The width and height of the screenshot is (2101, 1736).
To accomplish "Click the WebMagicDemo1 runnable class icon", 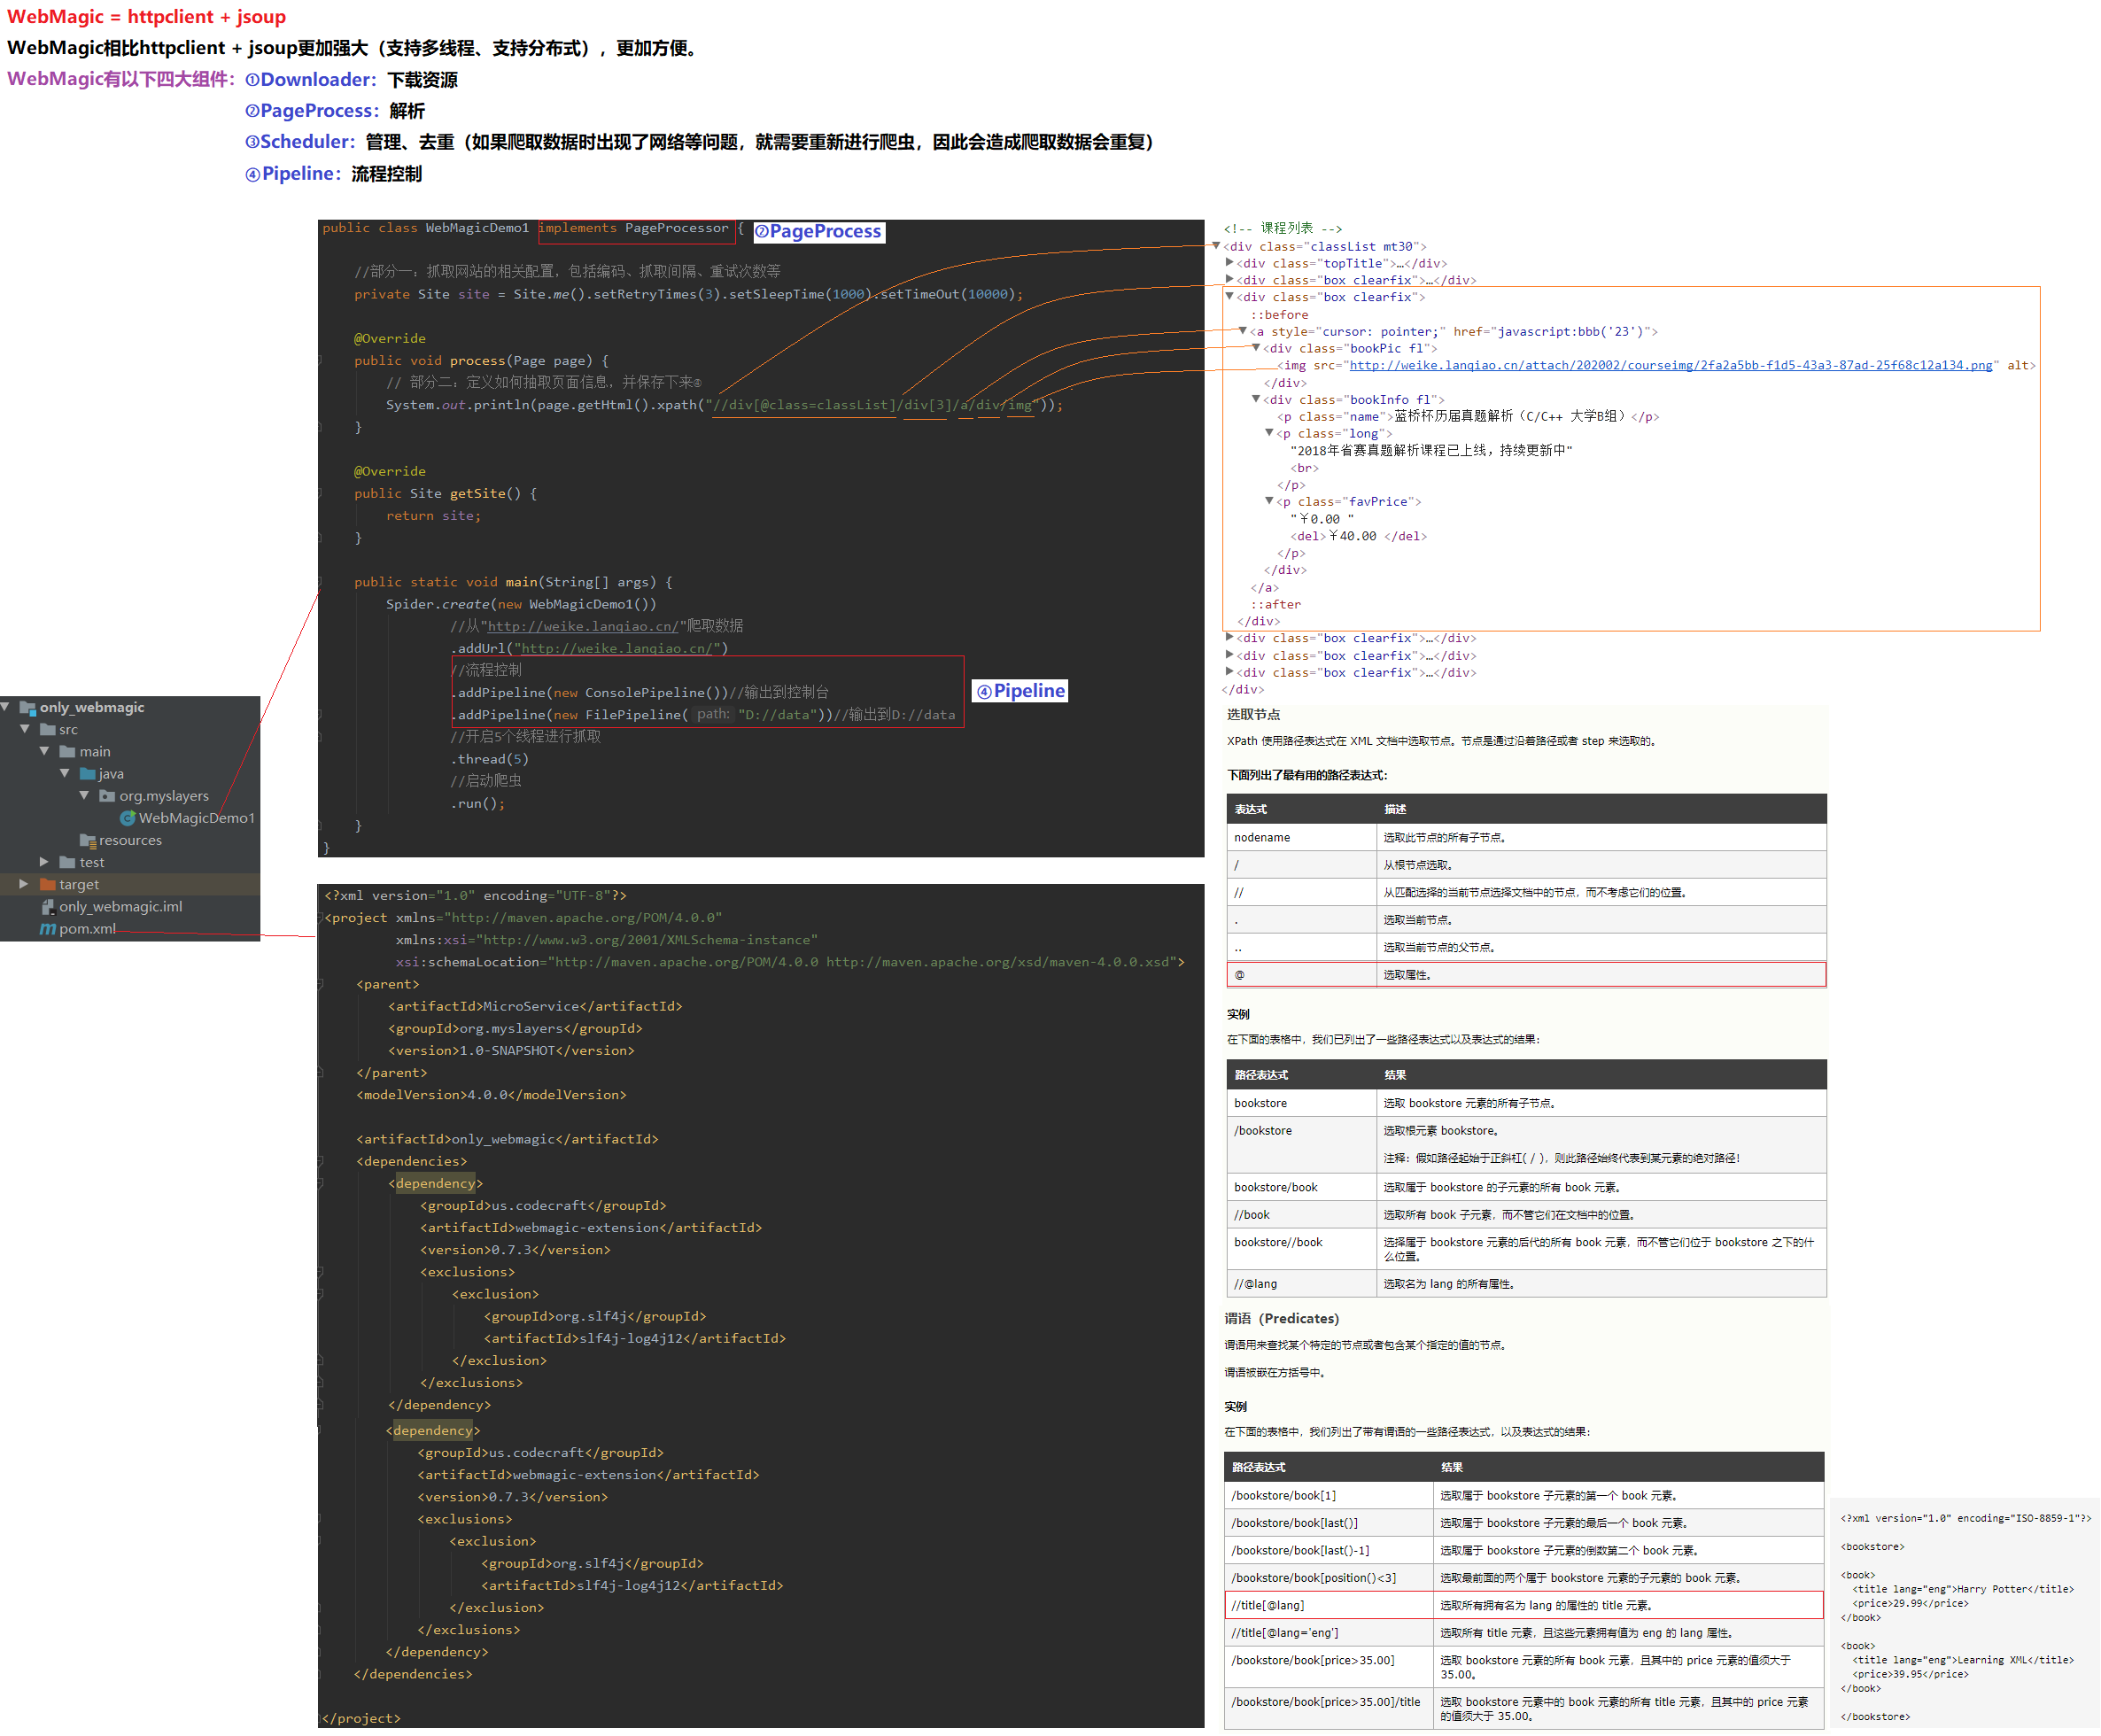I will [127, 818].
